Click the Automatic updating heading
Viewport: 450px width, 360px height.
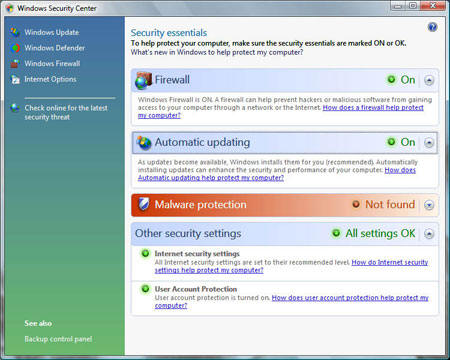click(202, 142)
